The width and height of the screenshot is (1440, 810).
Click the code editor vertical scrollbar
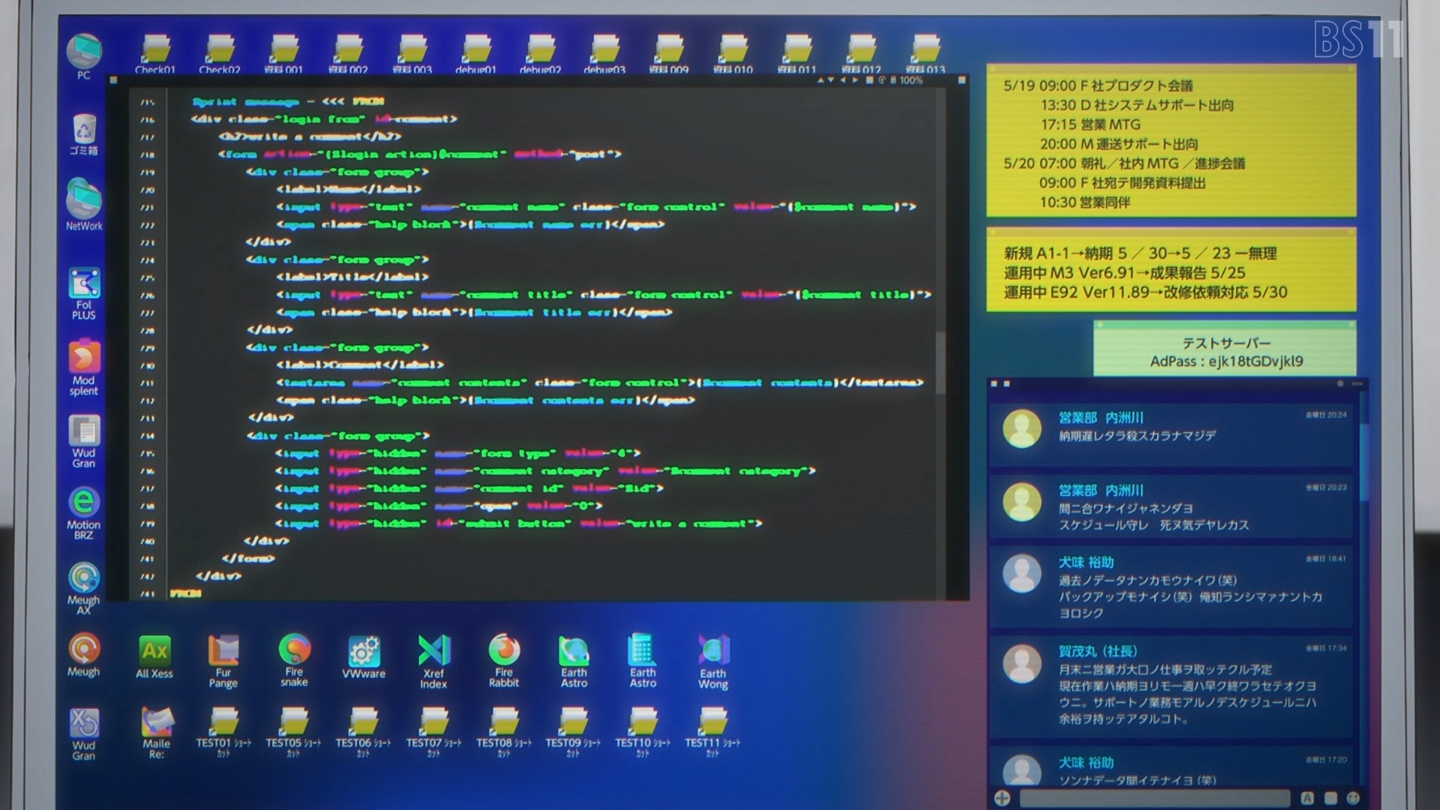coord(939,362)
